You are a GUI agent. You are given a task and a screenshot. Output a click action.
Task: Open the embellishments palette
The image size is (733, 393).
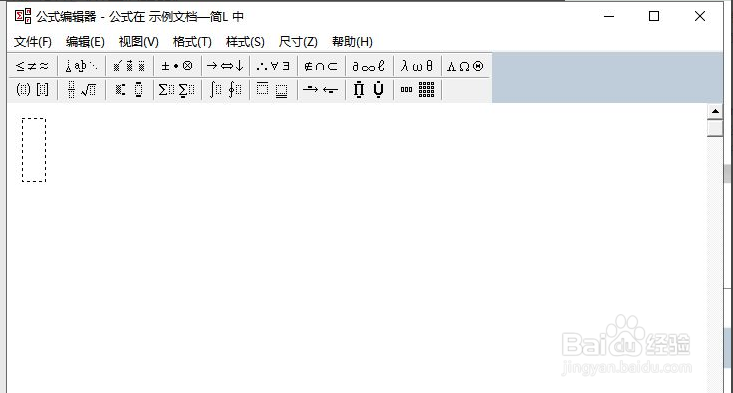(x=129, y=66)
